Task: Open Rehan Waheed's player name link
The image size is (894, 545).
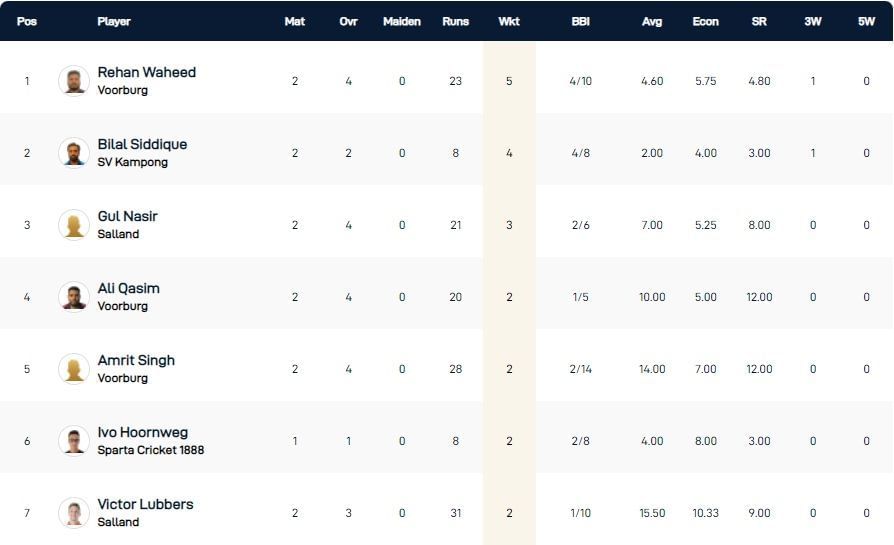Action: (147, 72)
